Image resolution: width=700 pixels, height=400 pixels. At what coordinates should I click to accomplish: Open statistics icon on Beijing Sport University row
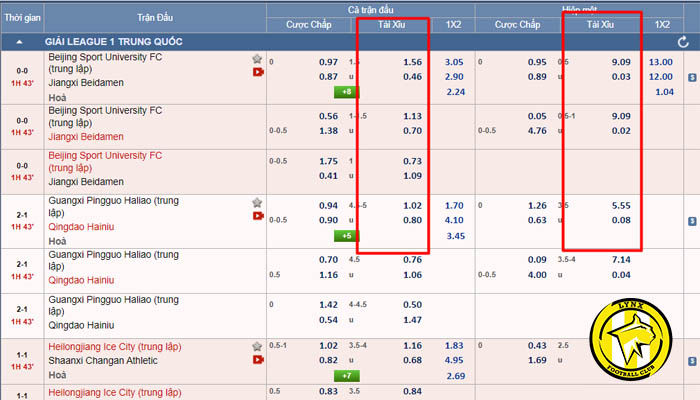pos(692,77)
